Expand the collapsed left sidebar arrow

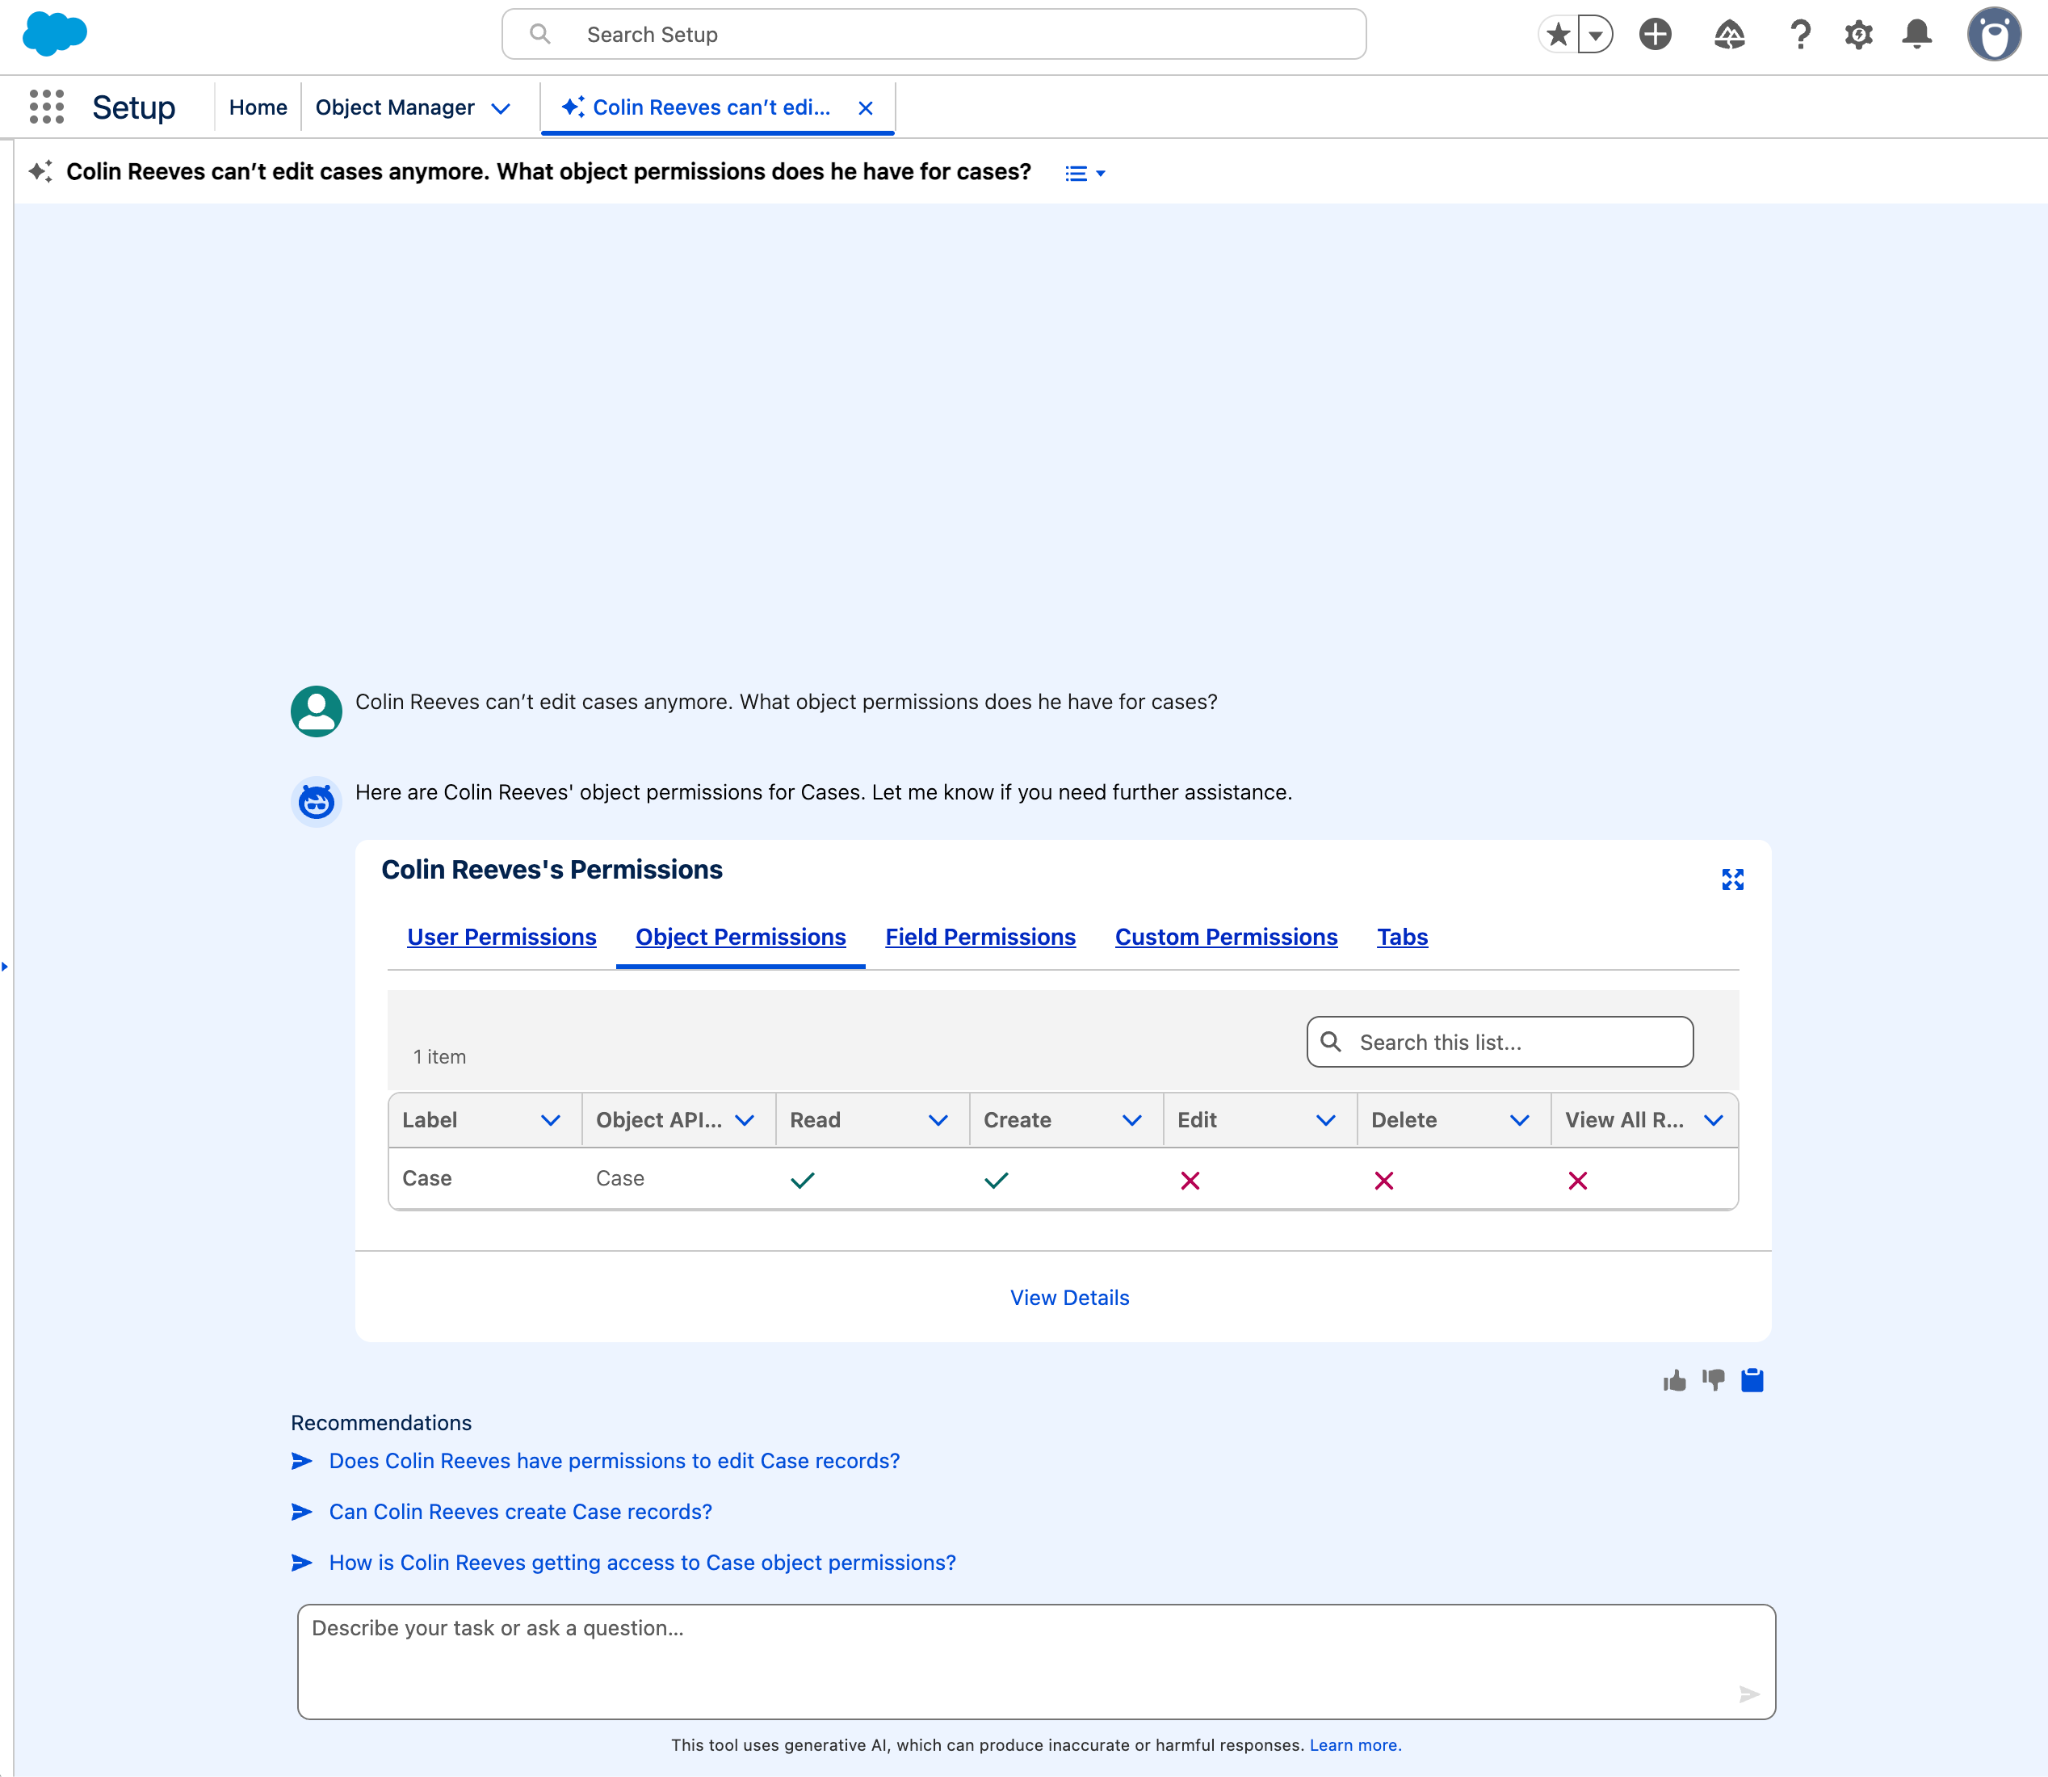coord(5,966)
